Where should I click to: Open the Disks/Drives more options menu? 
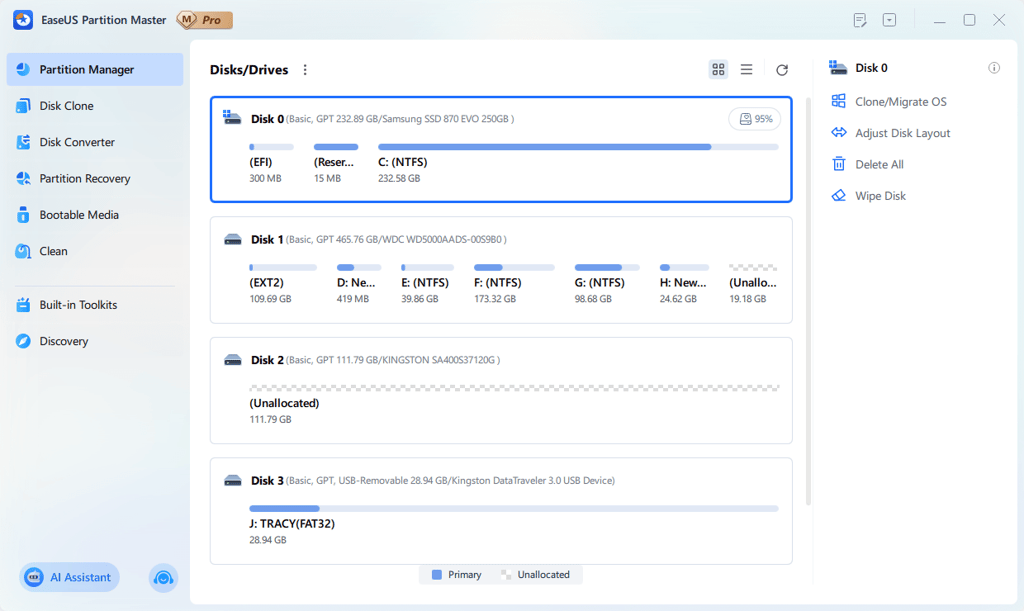tap(305, 70)
